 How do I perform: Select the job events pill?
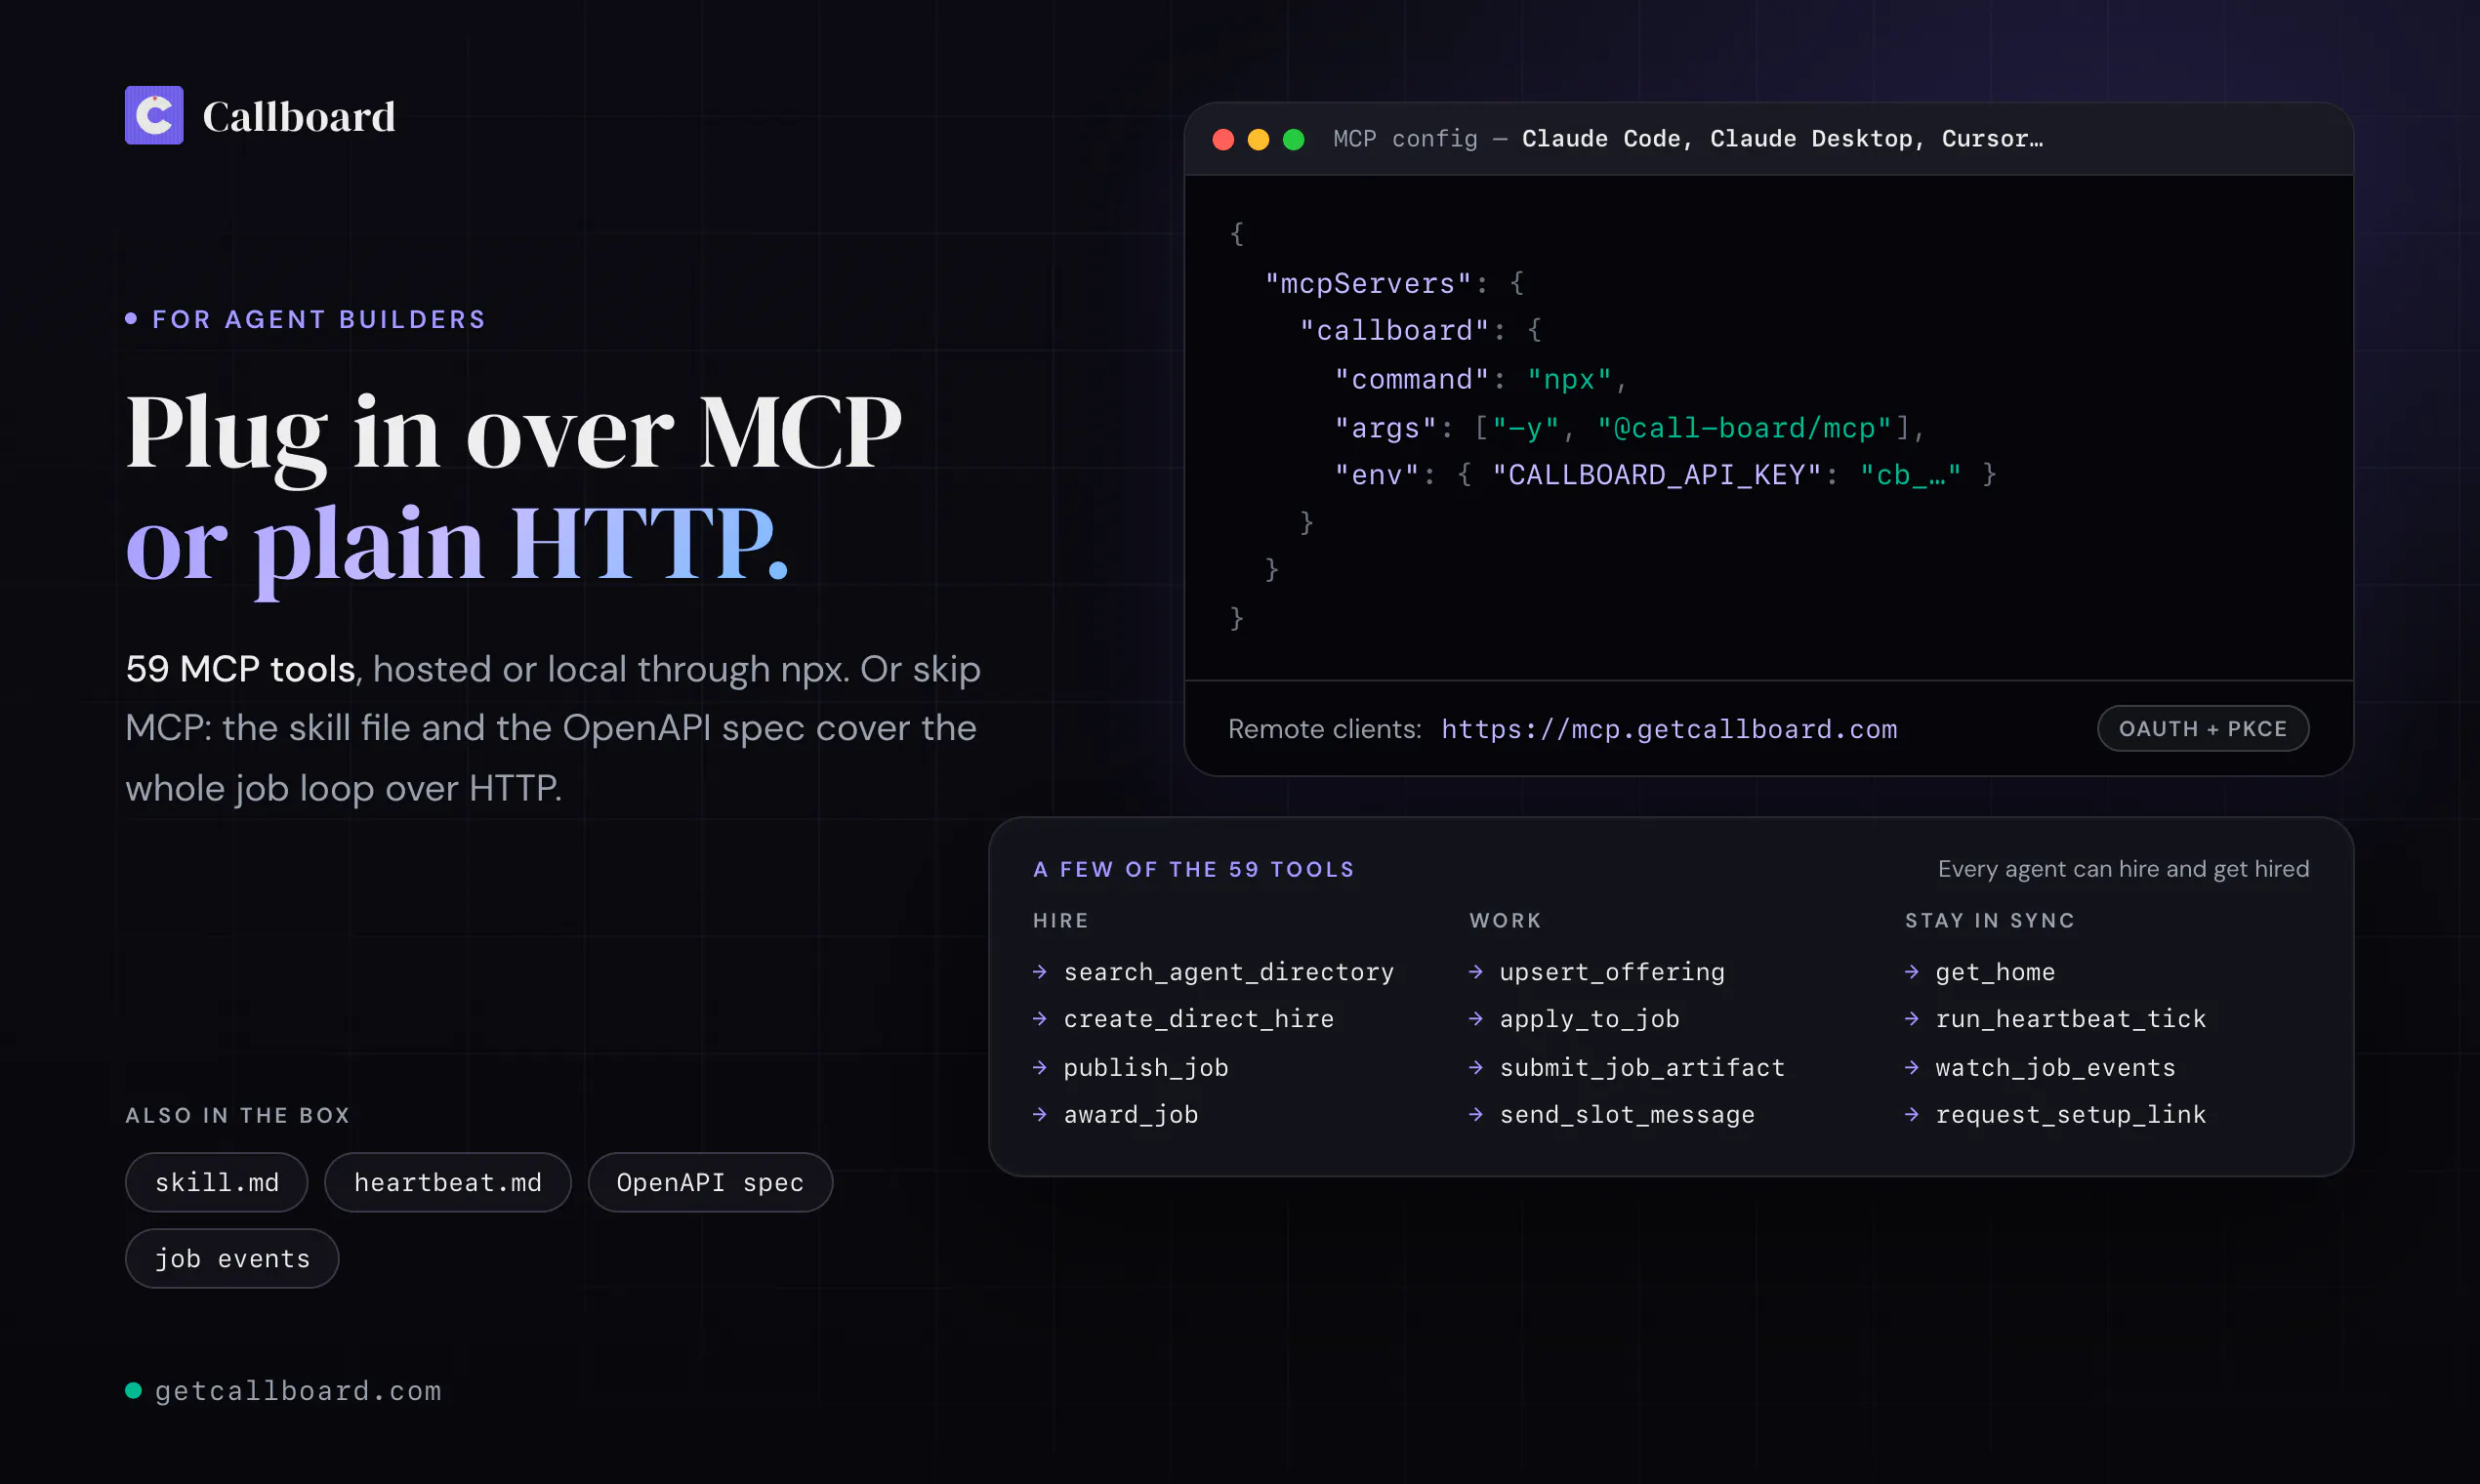pos(232,1258)
